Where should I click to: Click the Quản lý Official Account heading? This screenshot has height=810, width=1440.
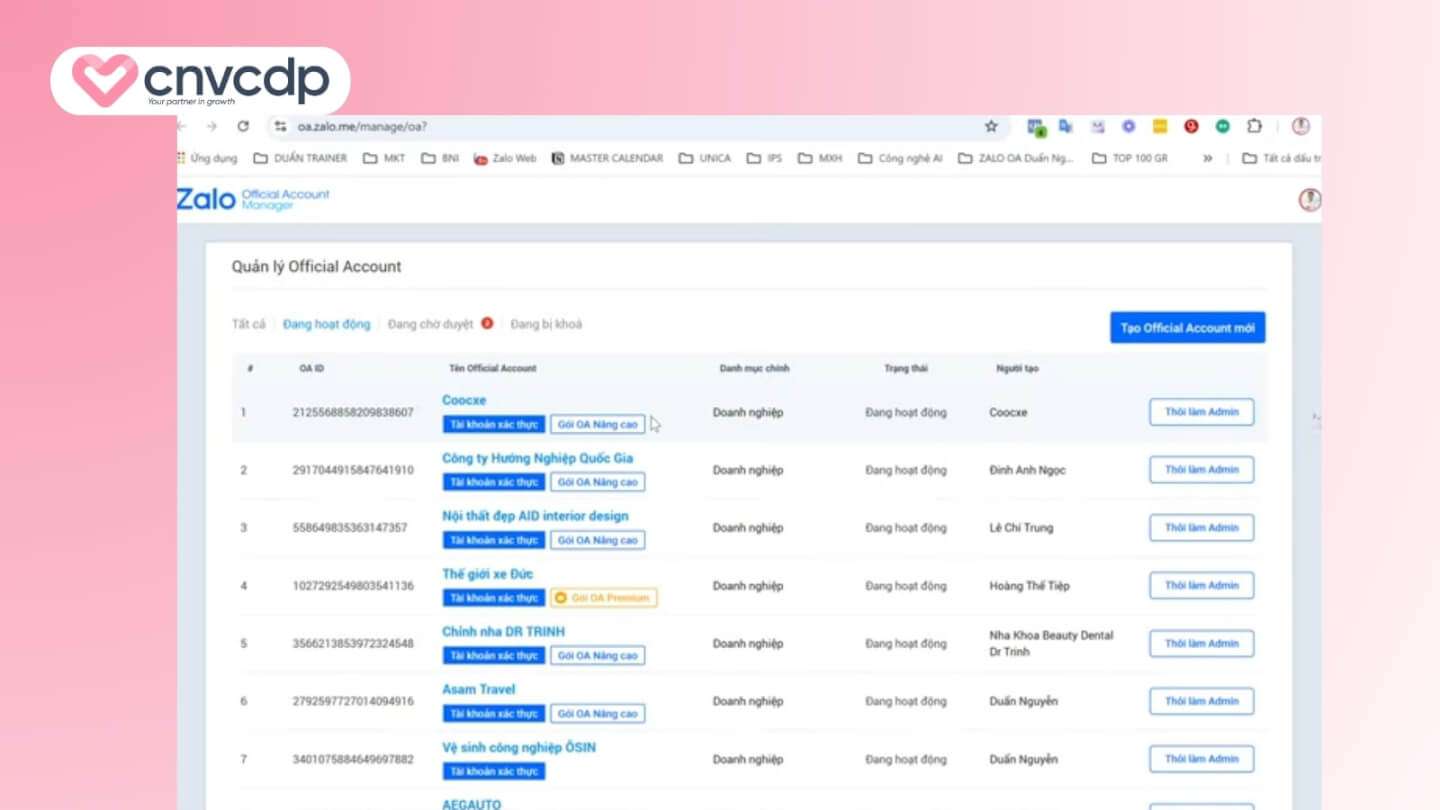tap(317, 267)
